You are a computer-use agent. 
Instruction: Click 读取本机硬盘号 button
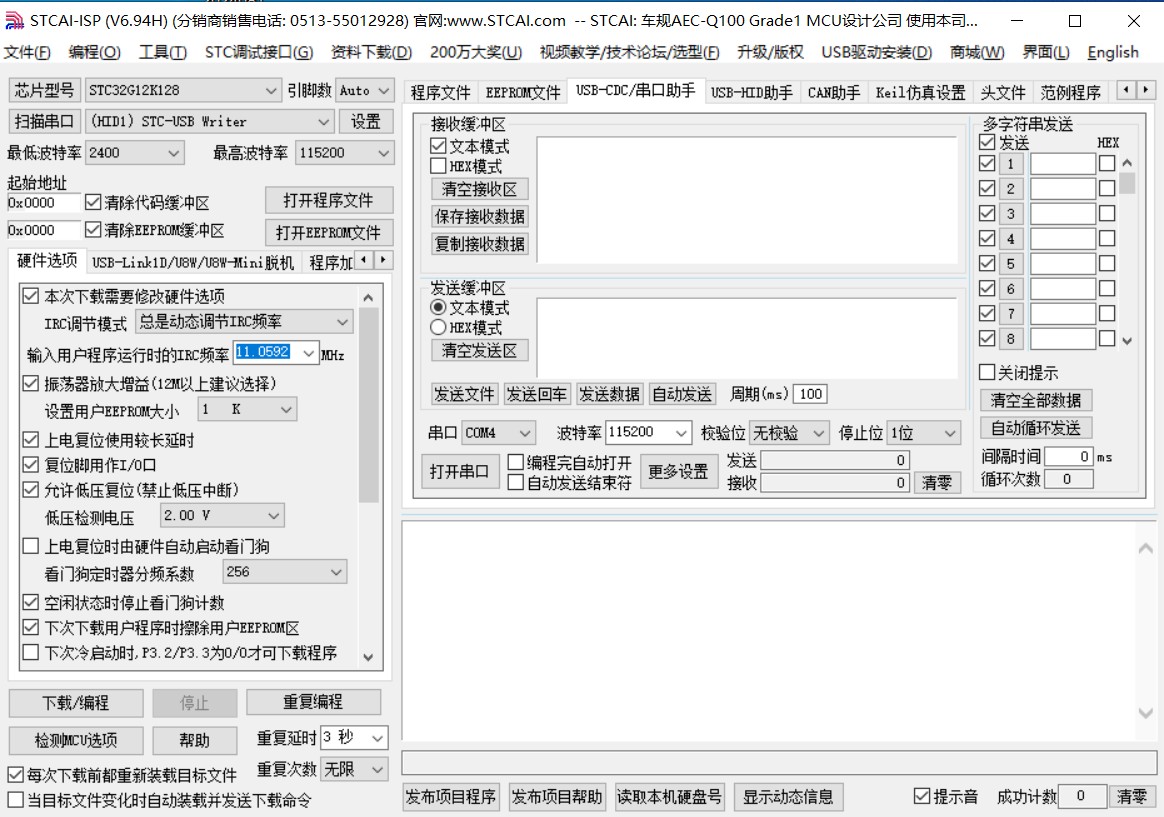[x=670, y=796]
